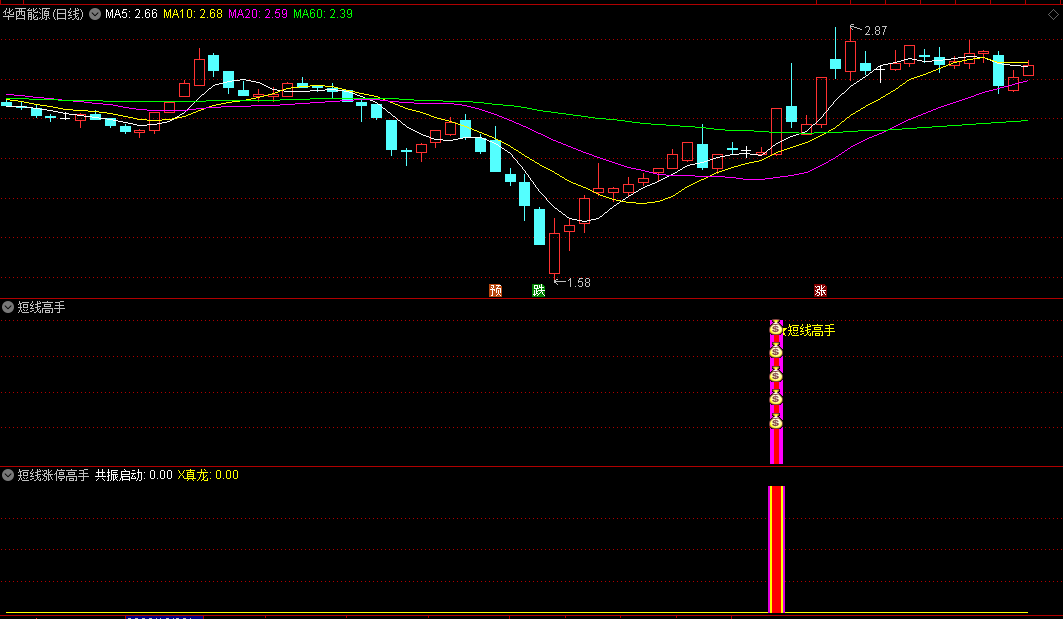Collapse the 短线涨停高手 indicator panel arrow
The image size is (1063, 619).
(x=8, y=475)
